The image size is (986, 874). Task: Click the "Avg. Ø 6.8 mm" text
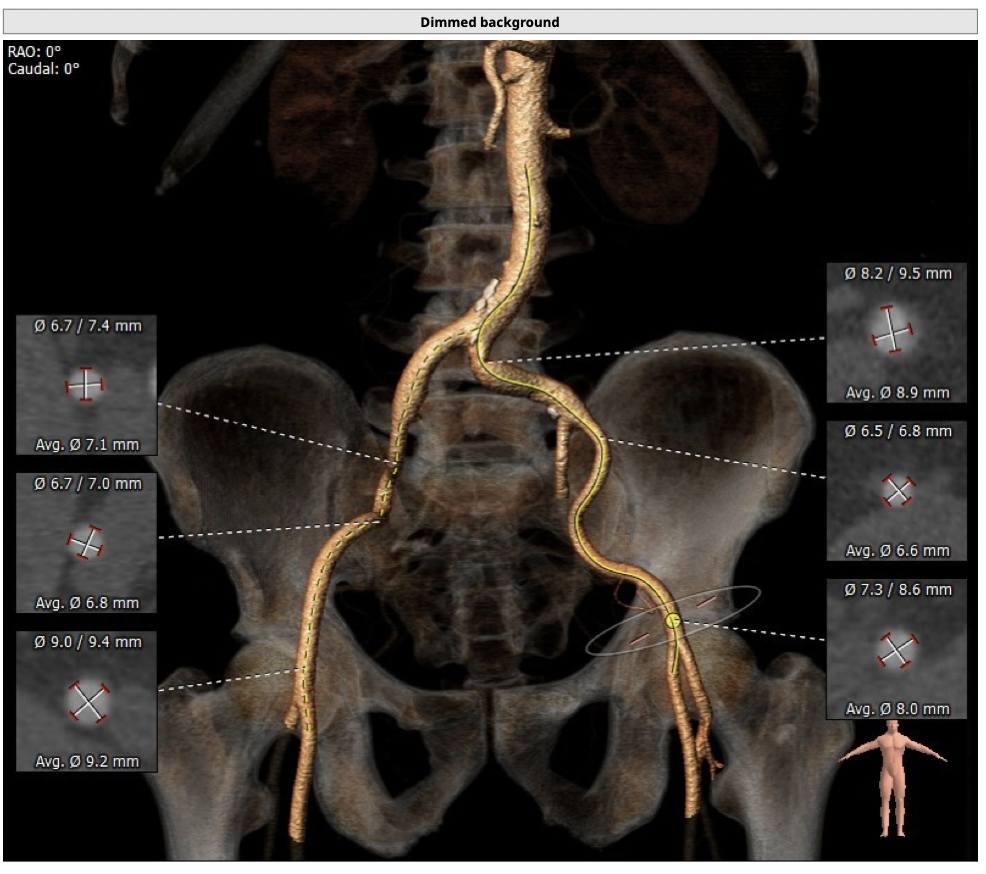tap(87, 603)
